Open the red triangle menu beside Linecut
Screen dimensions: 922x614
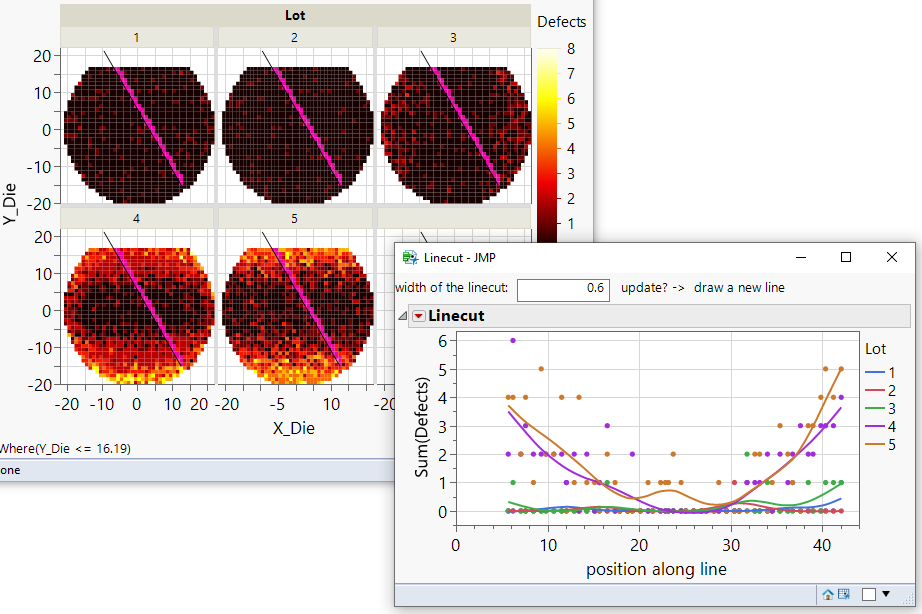click(418, 316)
